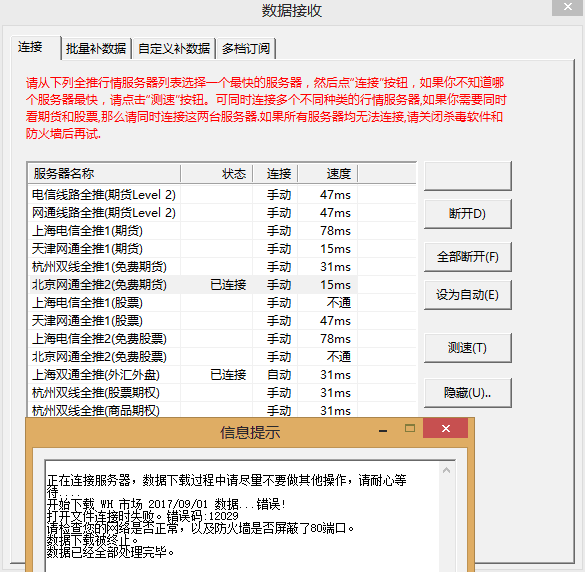The height and width of the screenshot is (572, 585).
Task: Click the blank button above 断开D)
Action: [x=467, y=176]
